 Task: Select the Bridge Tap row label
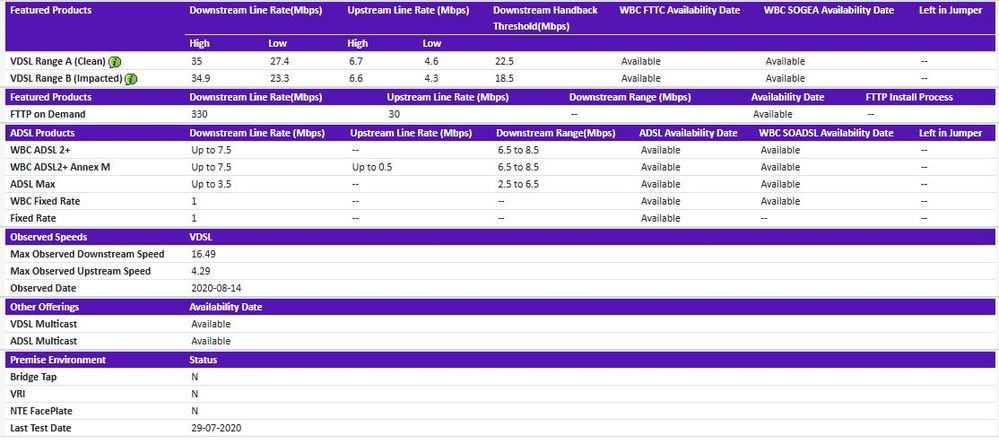[33, 377]
